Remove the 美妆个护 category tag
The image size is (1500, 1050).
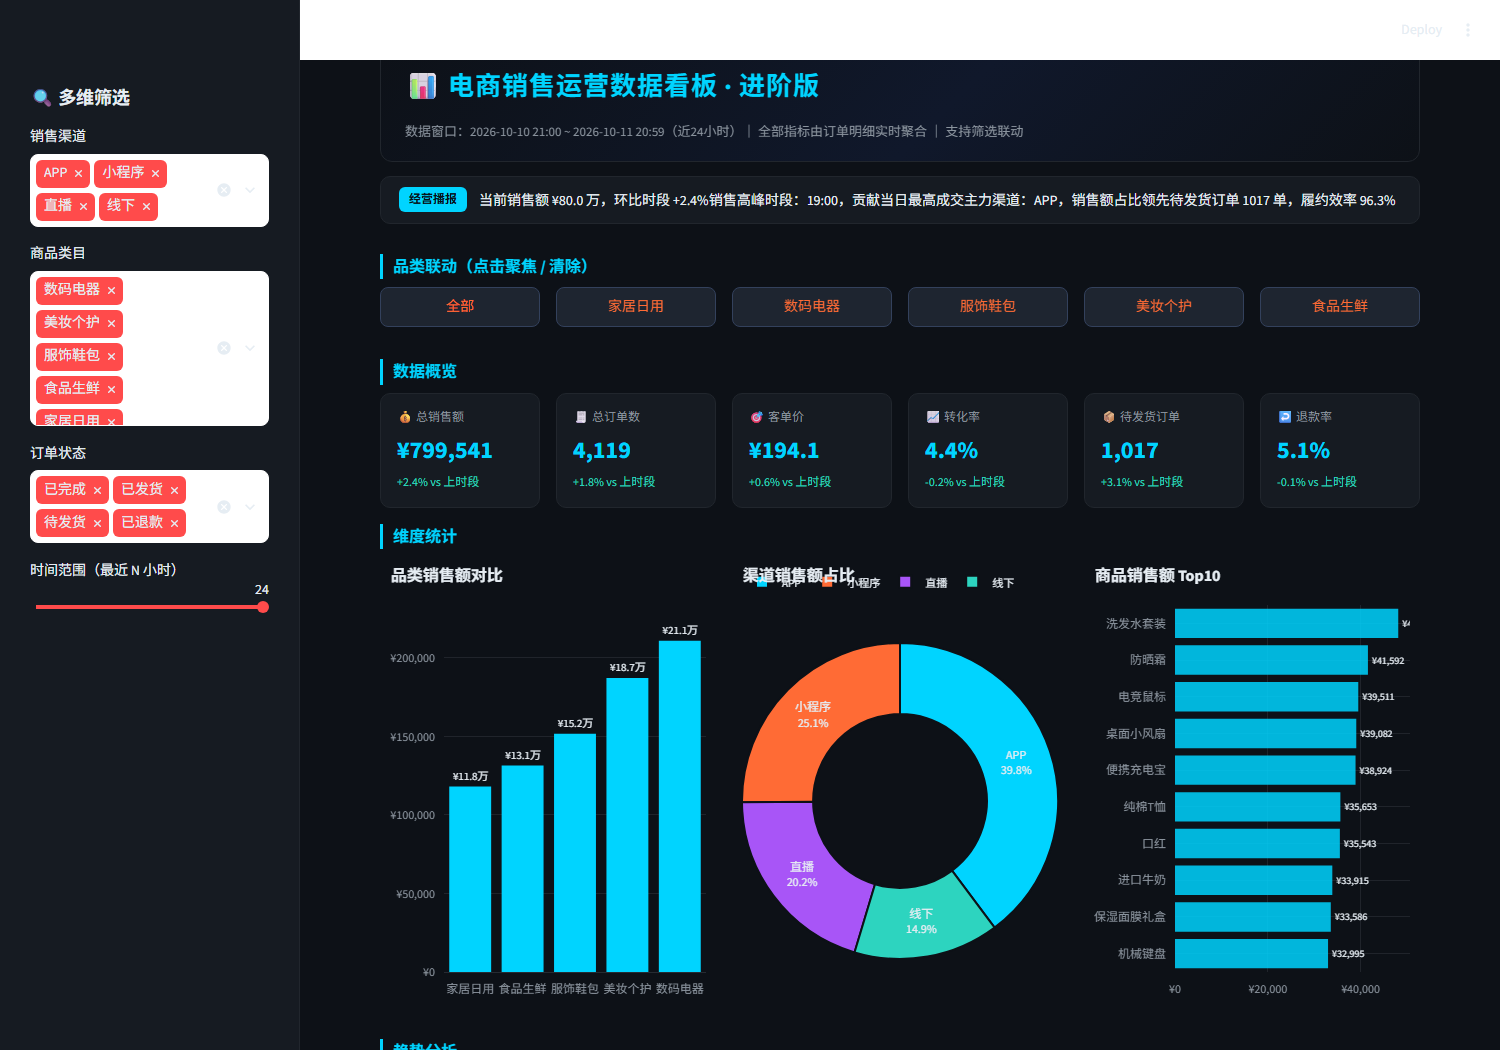click(x=111, y=324)
